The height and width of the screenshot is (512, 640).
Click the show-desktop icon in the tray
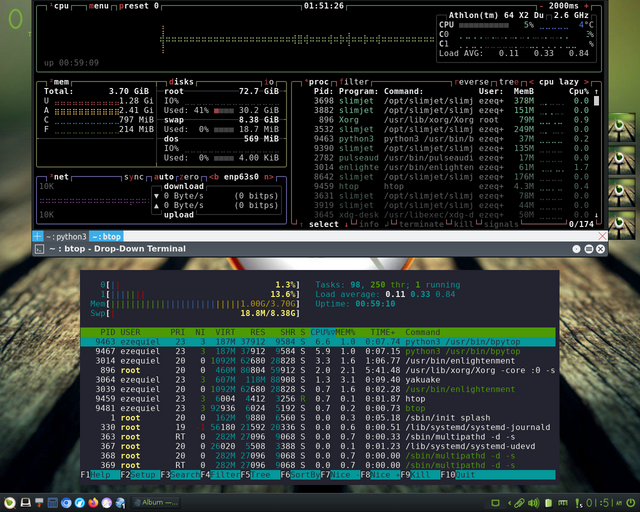tap(495, 503)
